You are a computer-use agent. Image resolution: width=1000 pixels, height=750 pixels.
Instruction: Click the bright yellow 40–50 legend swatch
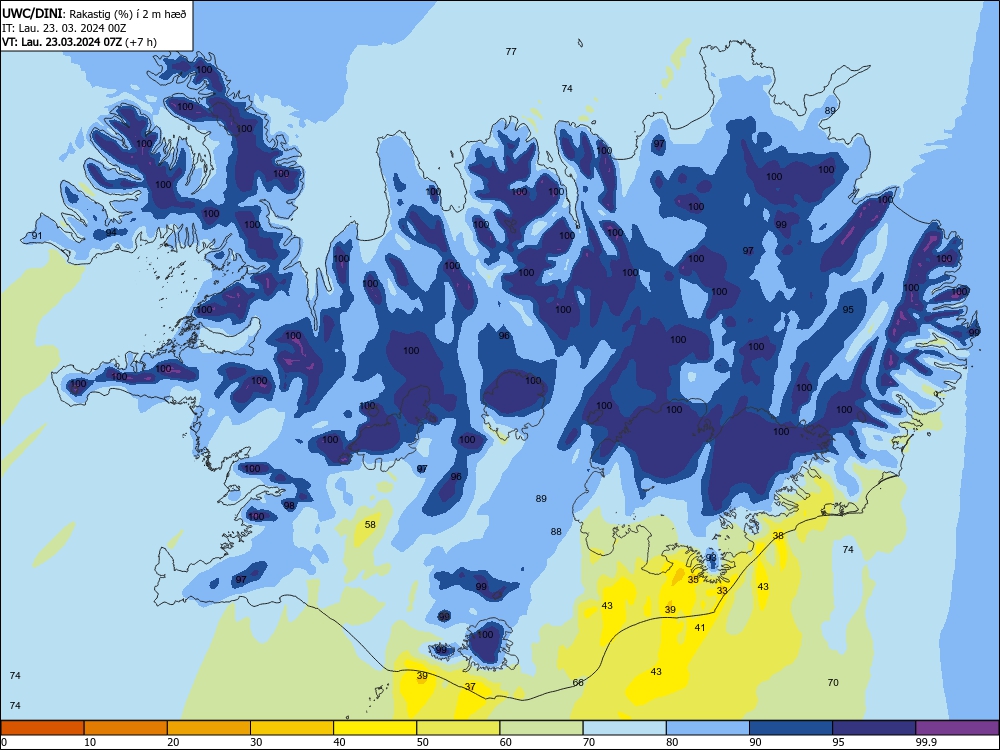click(375, 728)
